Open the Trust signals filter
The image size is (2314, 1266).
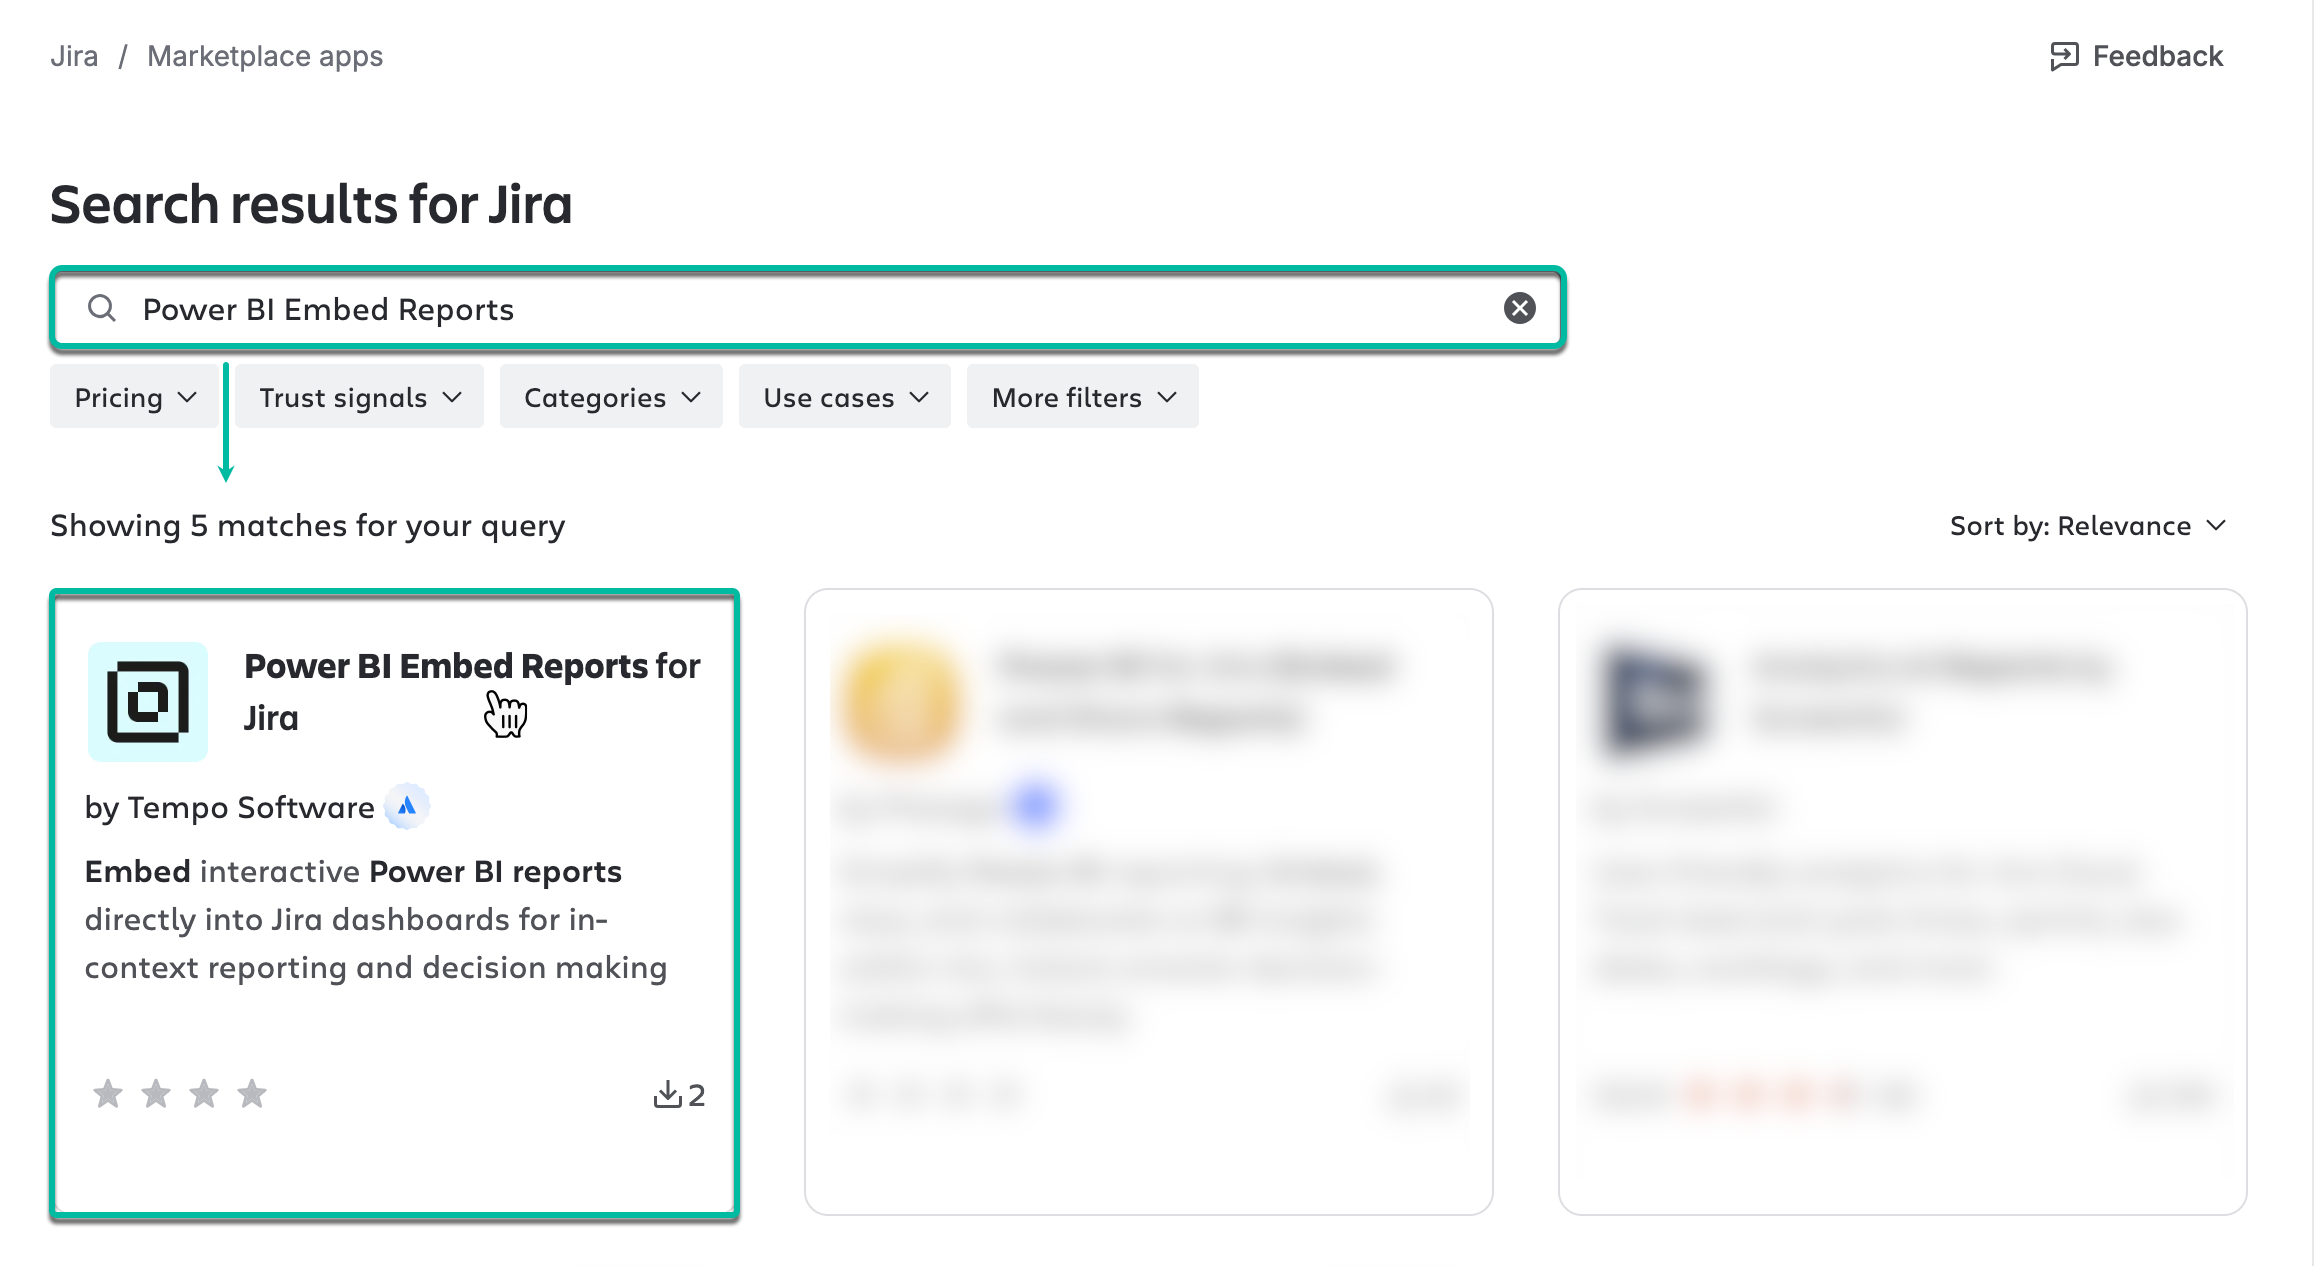(360, 397)
